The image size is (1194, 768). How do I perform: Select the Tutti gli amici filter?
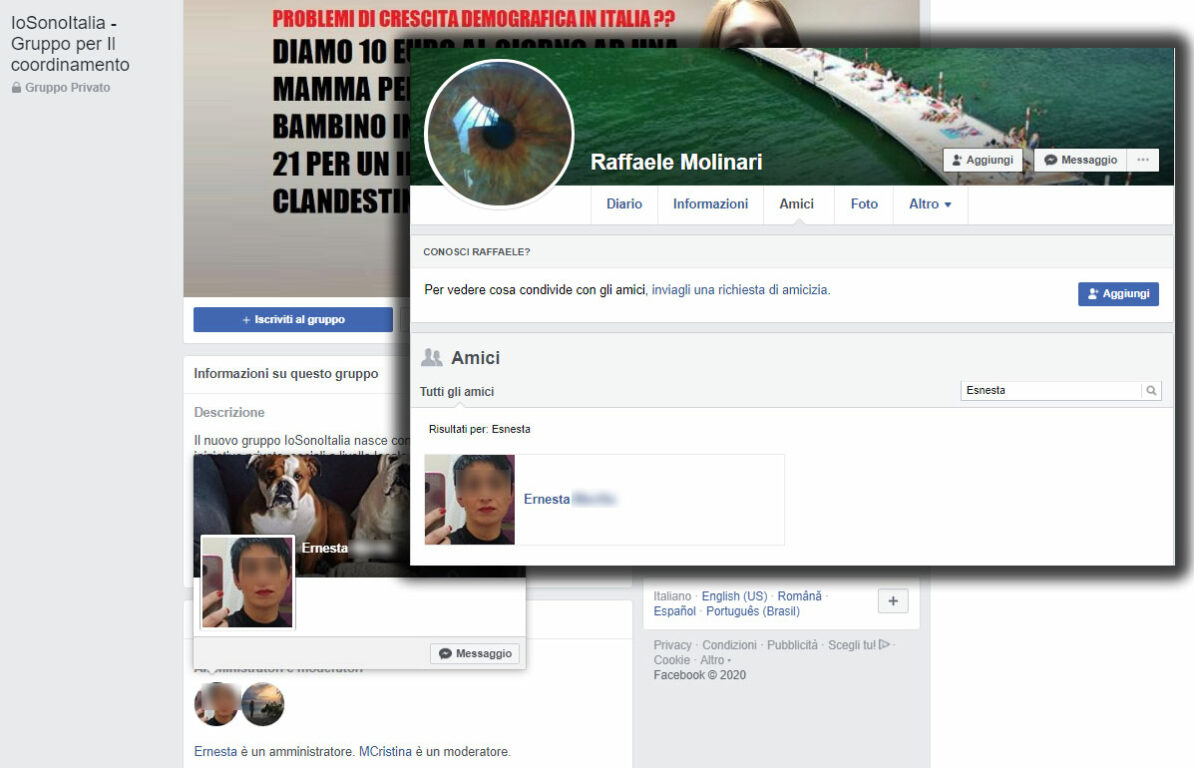tap(457, 392)
